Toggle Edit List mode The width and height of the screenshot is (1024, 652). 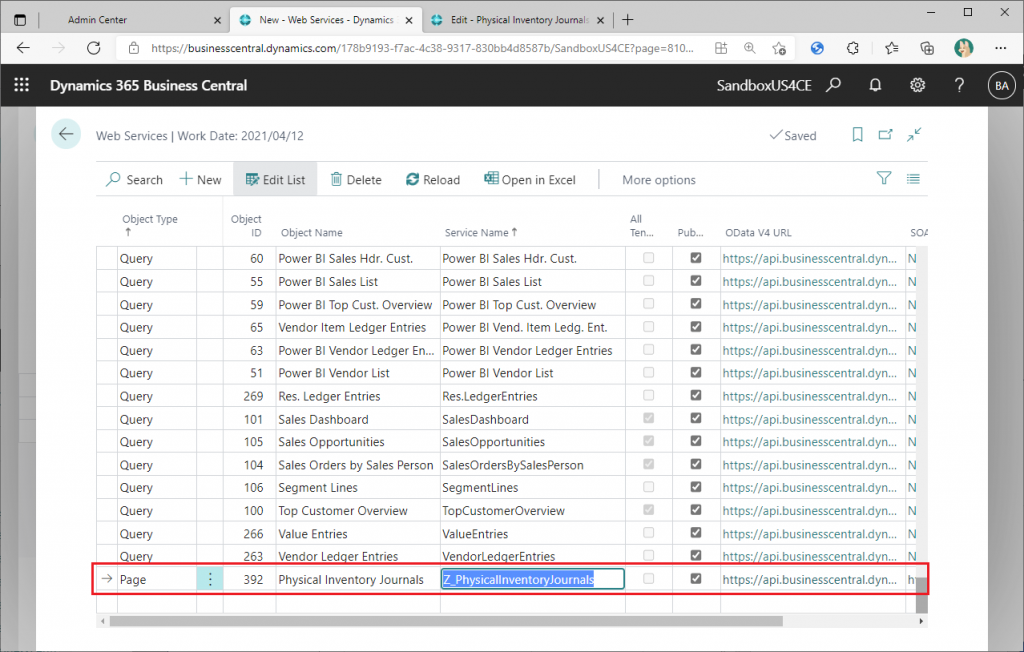click(275, 180)
